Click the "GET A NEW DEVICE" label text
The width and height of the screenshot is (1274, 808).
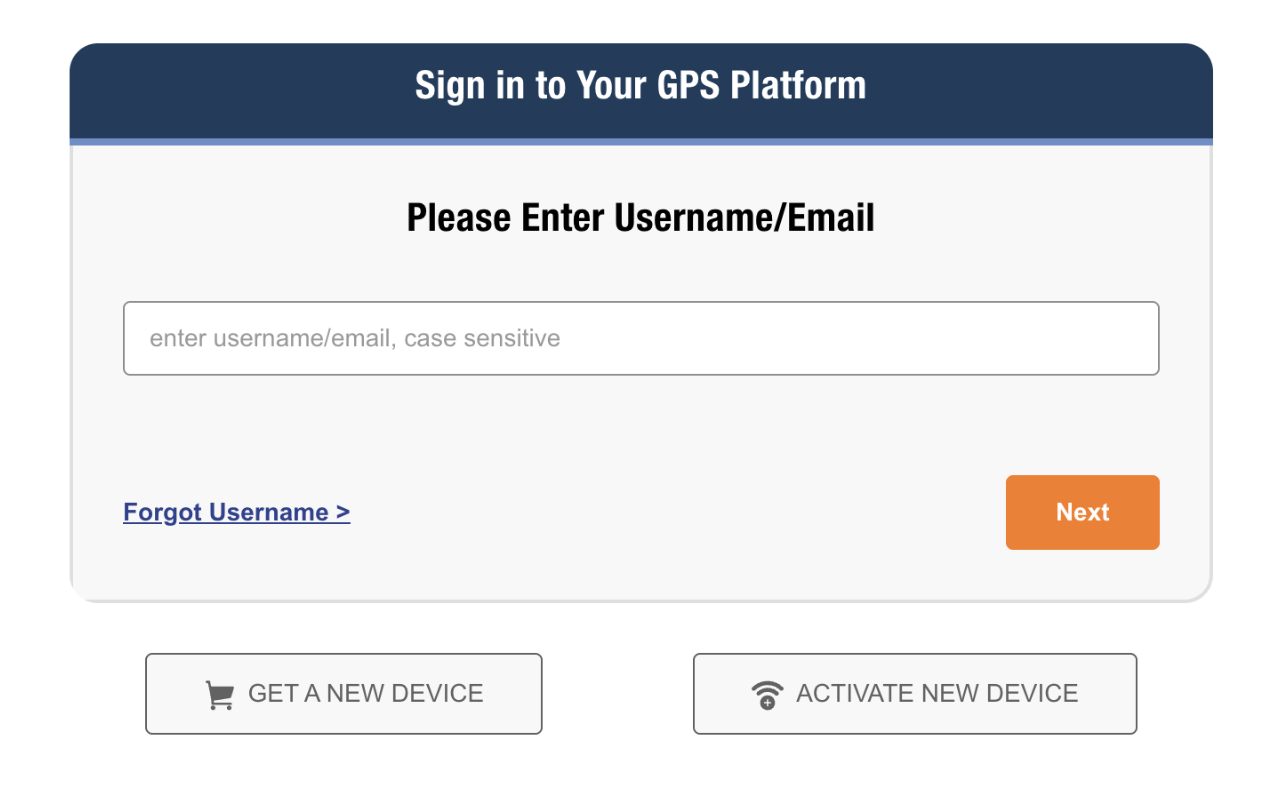[365, 694]
